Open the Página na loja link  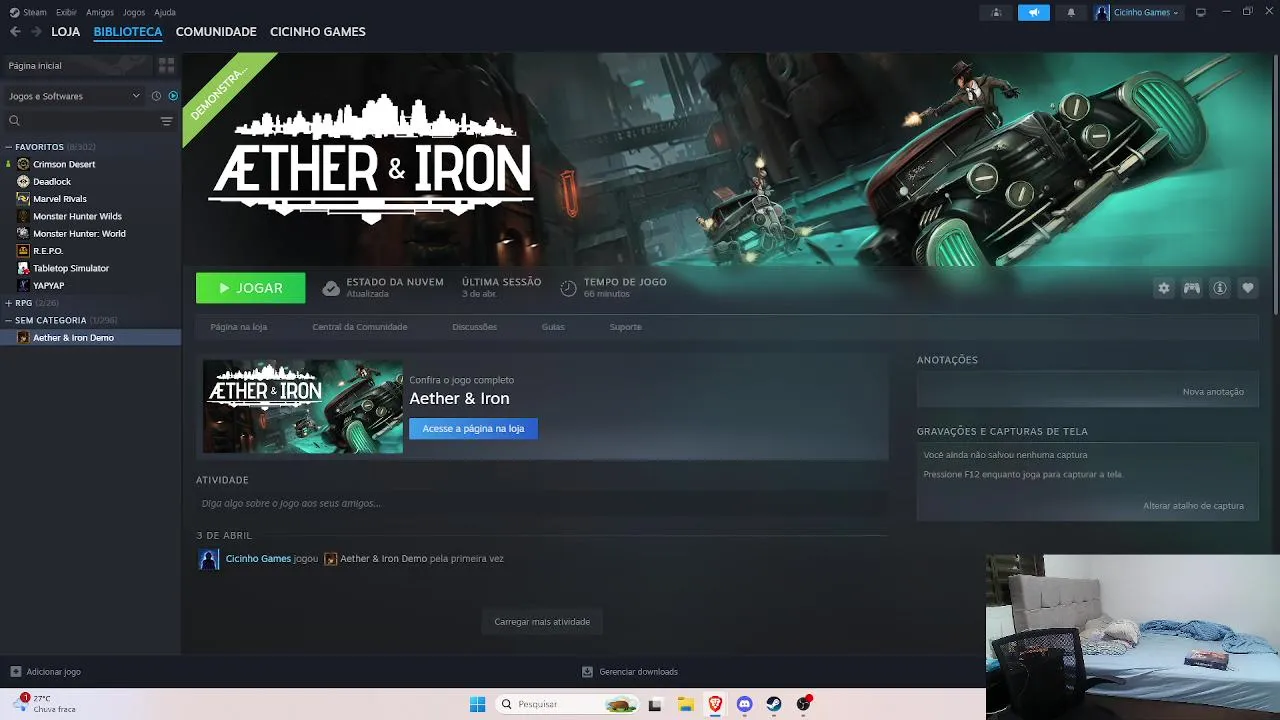(239, 327)
